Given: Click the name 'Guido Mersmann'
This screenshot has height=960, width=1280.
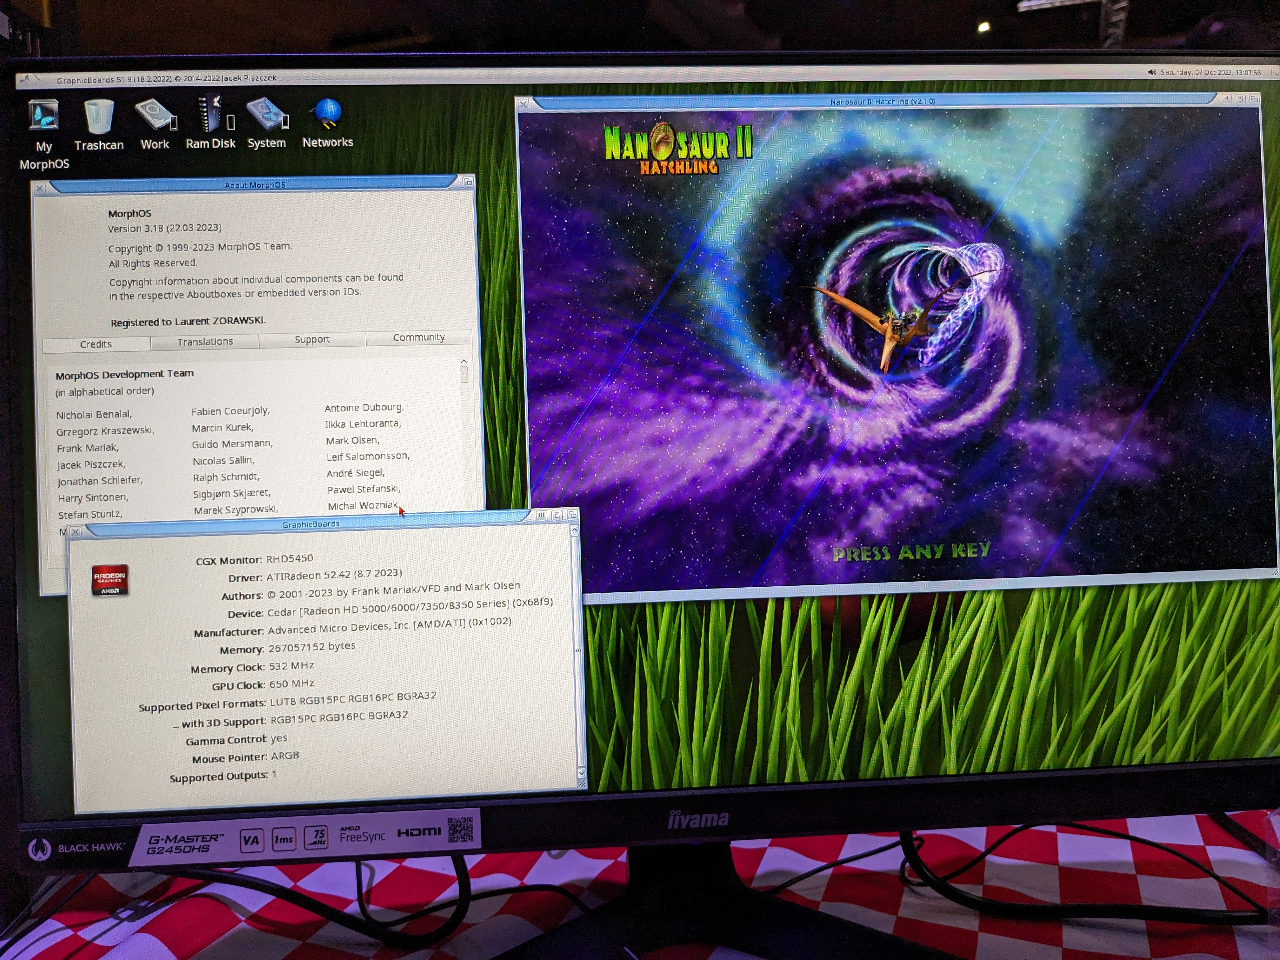Looking at the screenshot, I should pos(232,444).
